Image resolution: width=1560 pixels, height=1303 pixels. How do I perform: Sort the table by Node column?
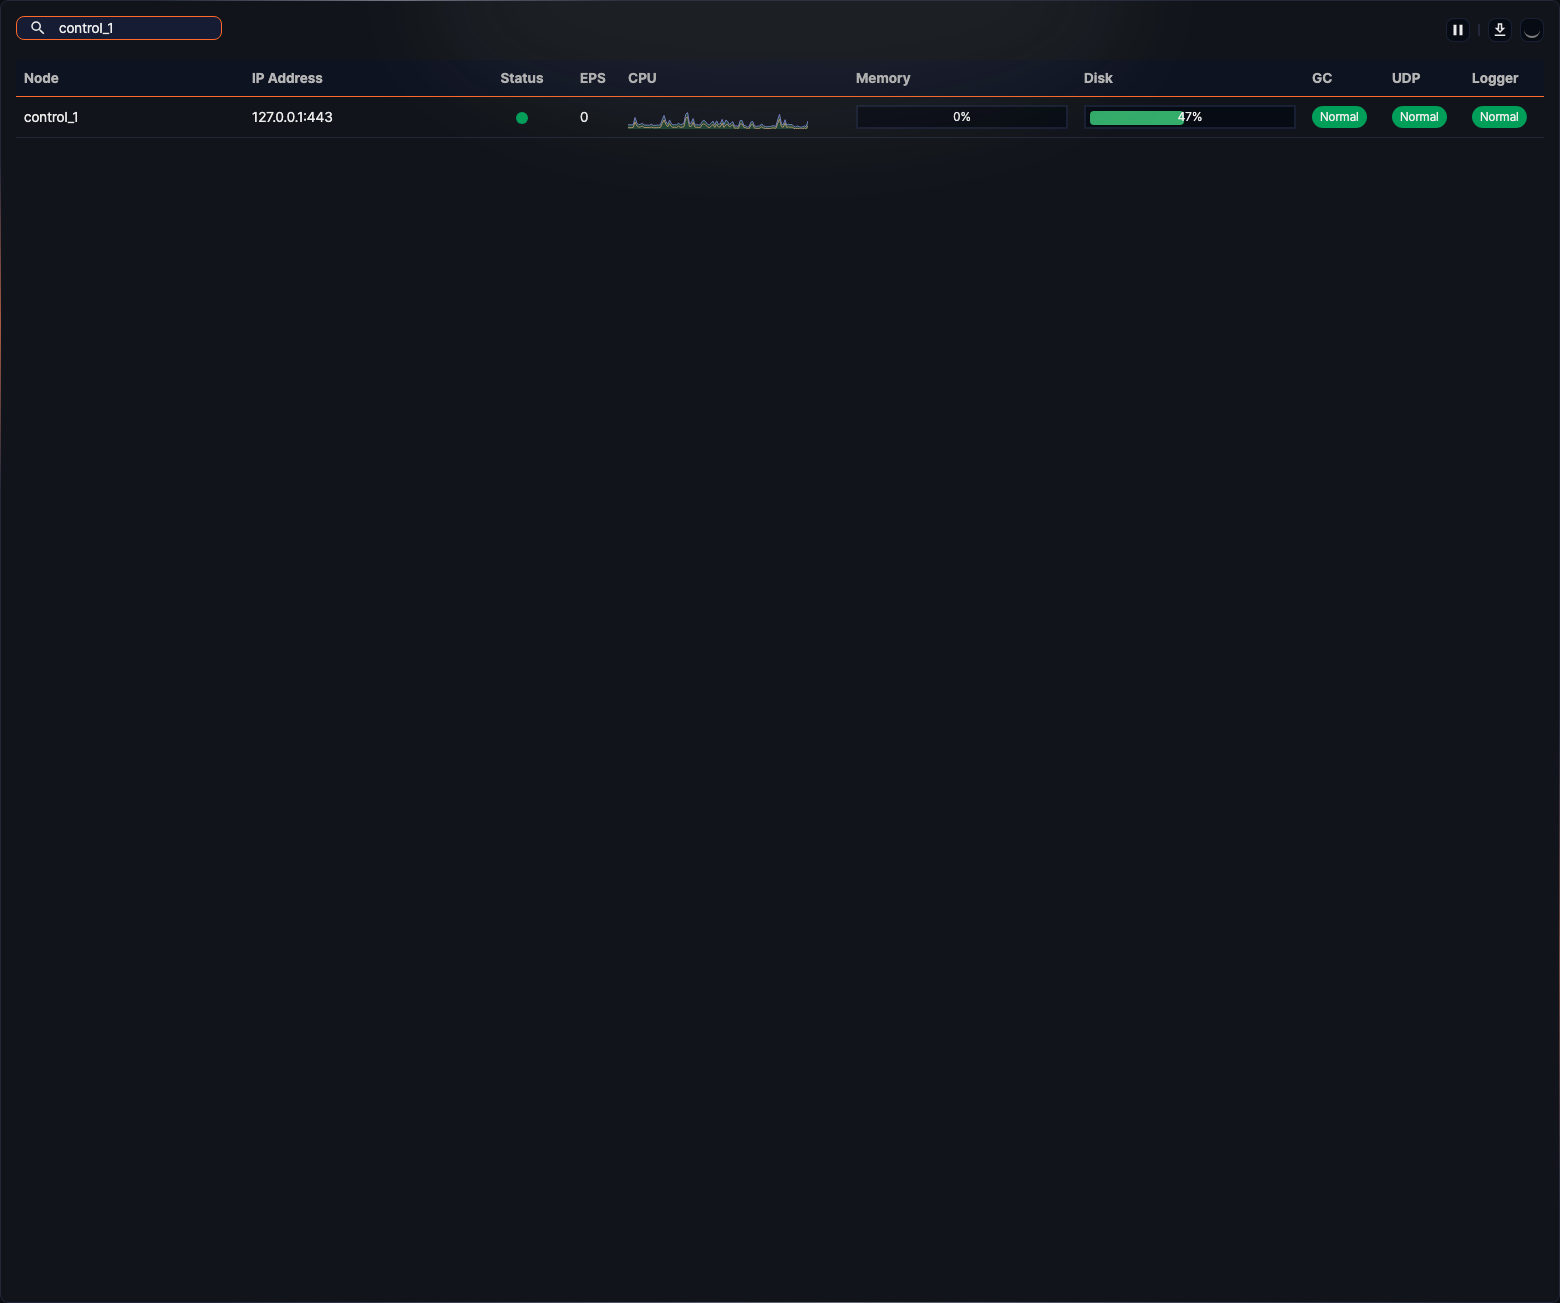(x=41, y=78)
